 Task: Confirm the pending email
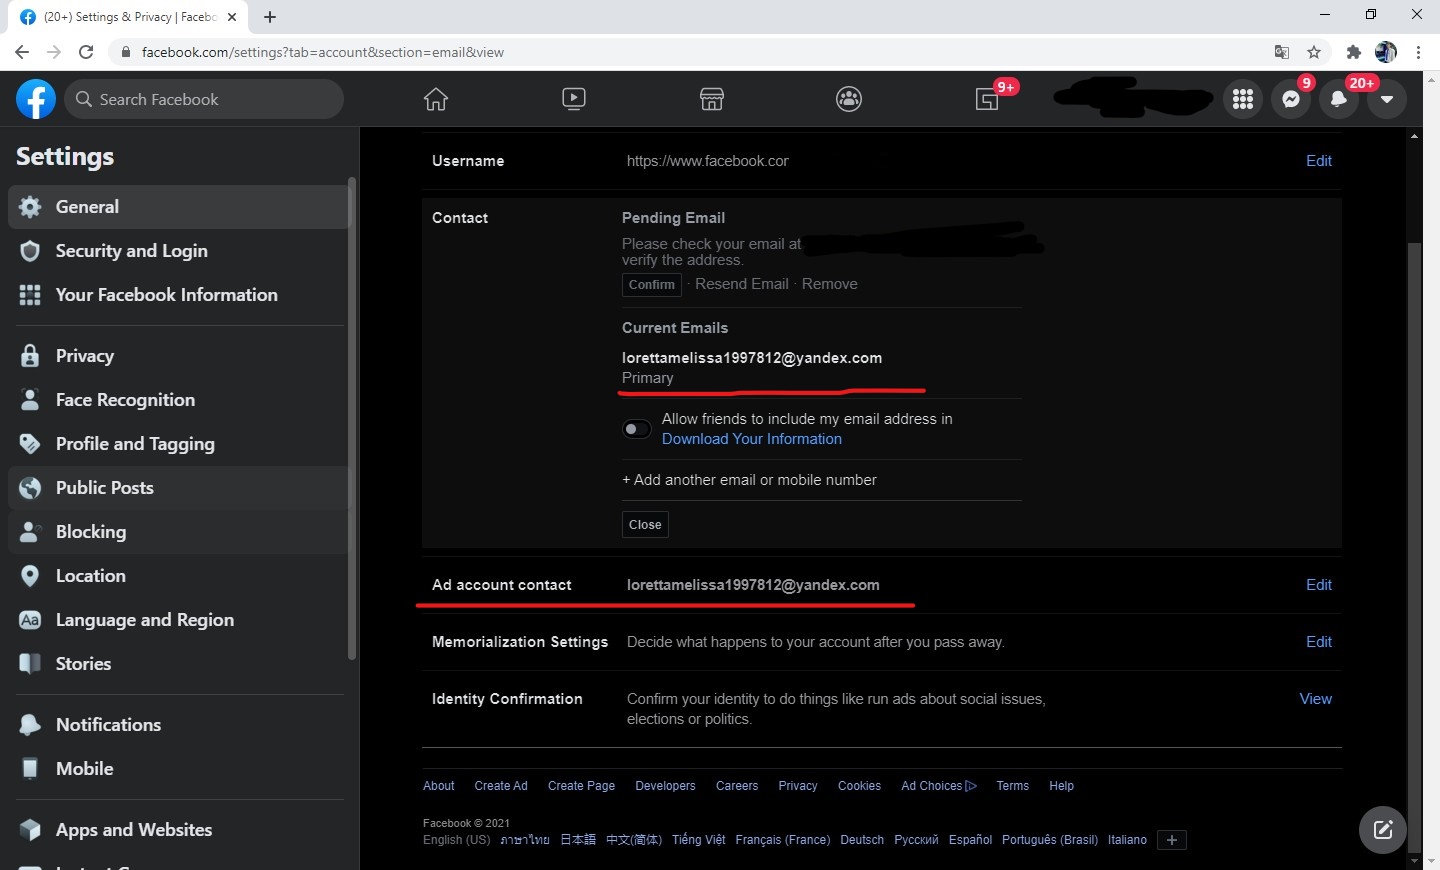(x=652, y=285)
